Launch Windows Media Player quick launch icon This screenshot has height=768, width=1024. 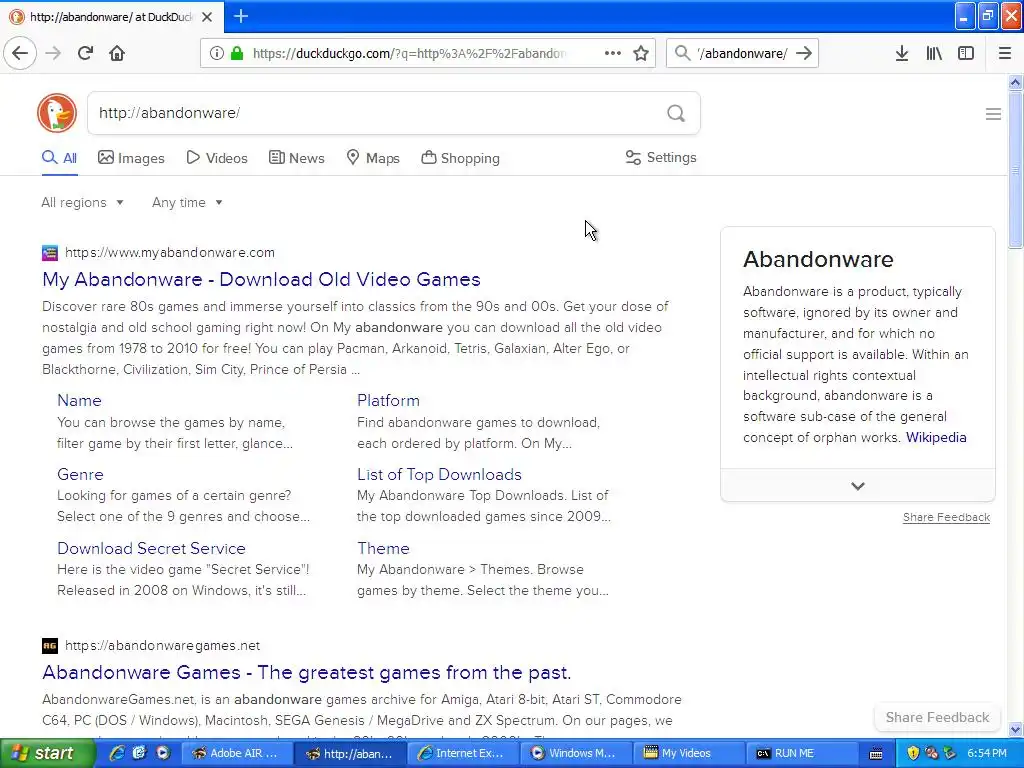pyautogui.click(x=163, y=753)
